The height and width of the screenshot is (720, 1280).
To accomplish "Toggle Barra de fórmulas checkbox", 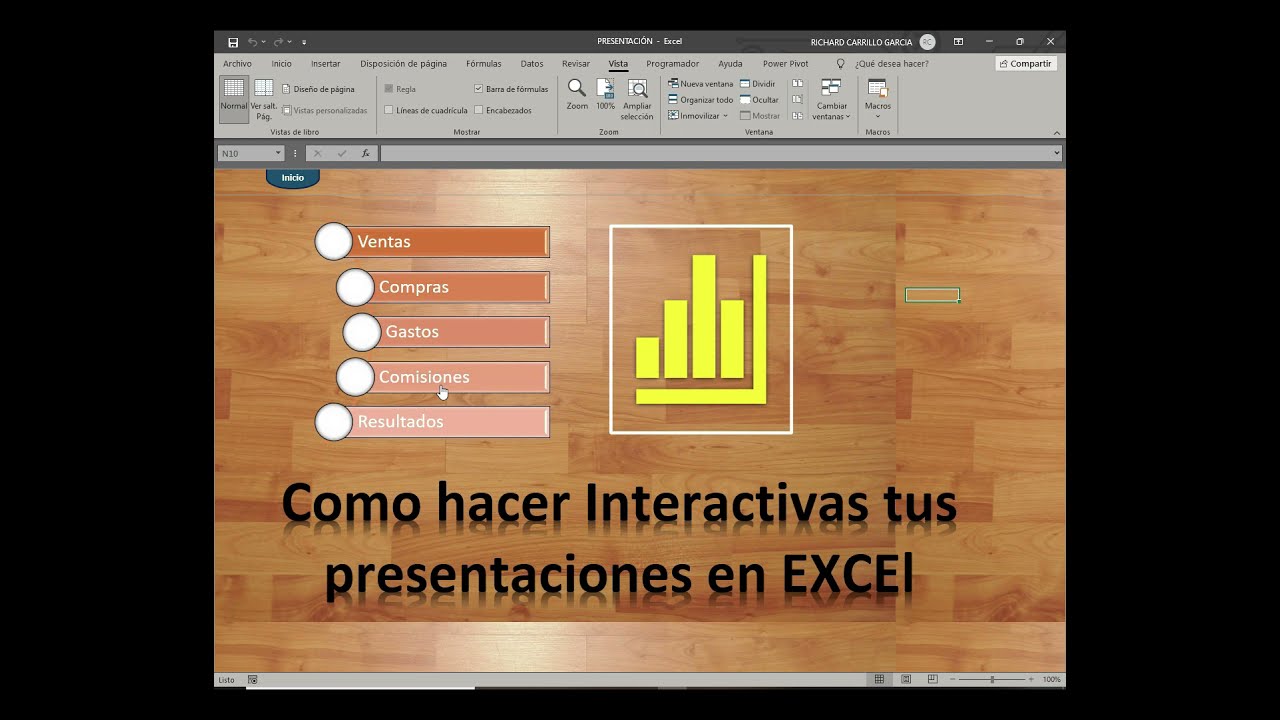I will (478, 89).
